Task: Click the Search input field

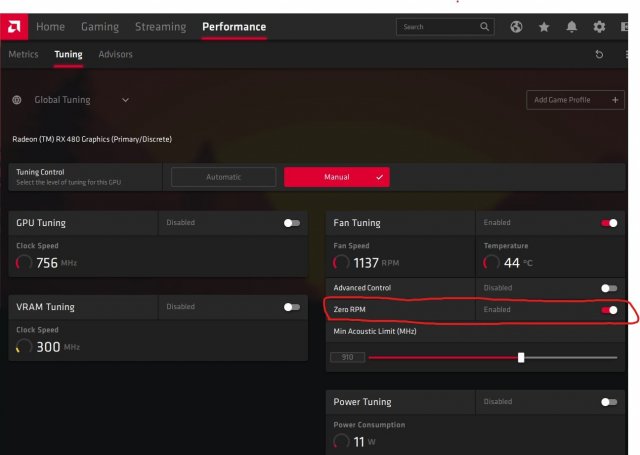Action: (436, 27)
